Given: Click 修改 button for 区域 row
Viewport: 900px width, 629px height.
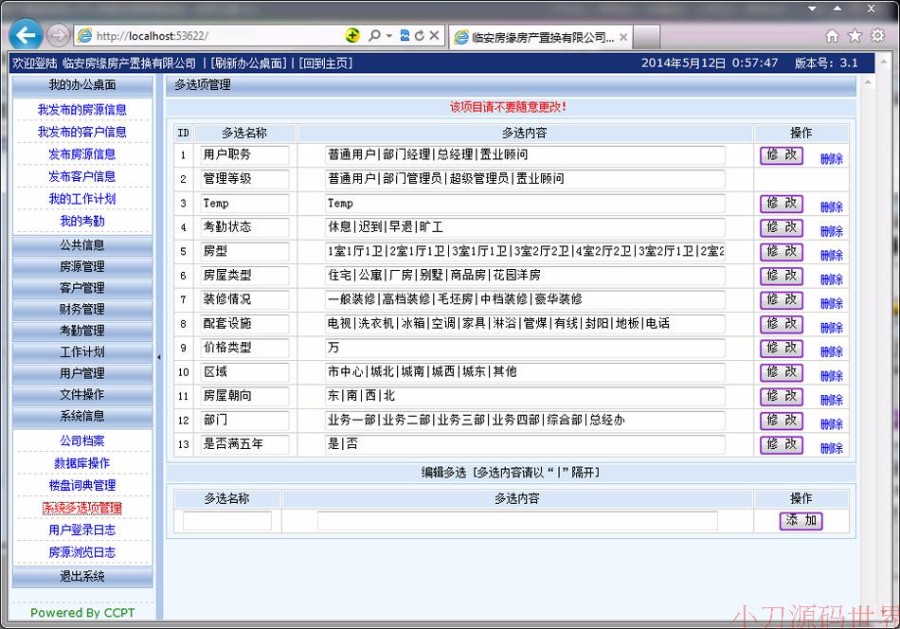Looking at the screenshot, I should (x=781, y=372).
